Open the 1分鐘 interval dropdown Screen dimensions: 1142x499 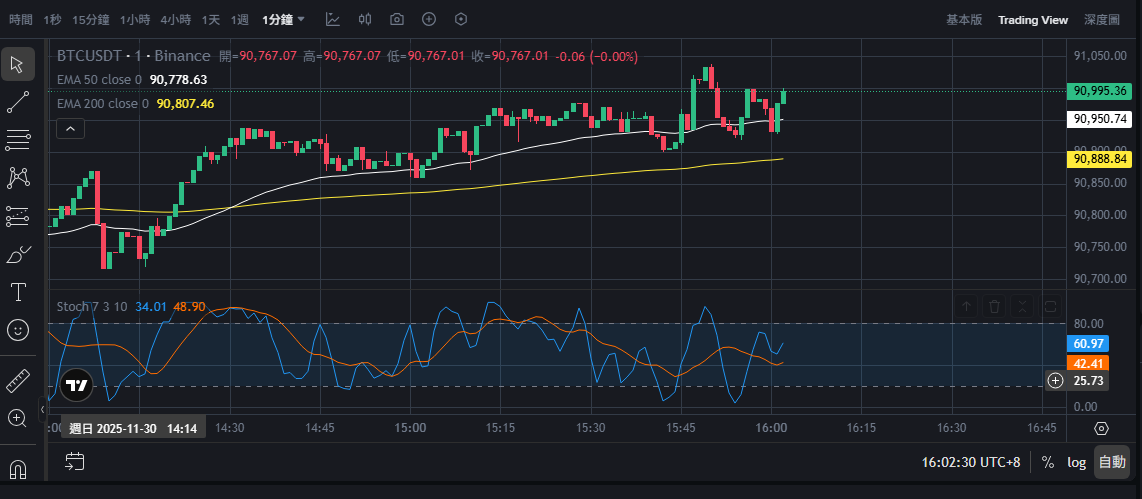(284, 19)
